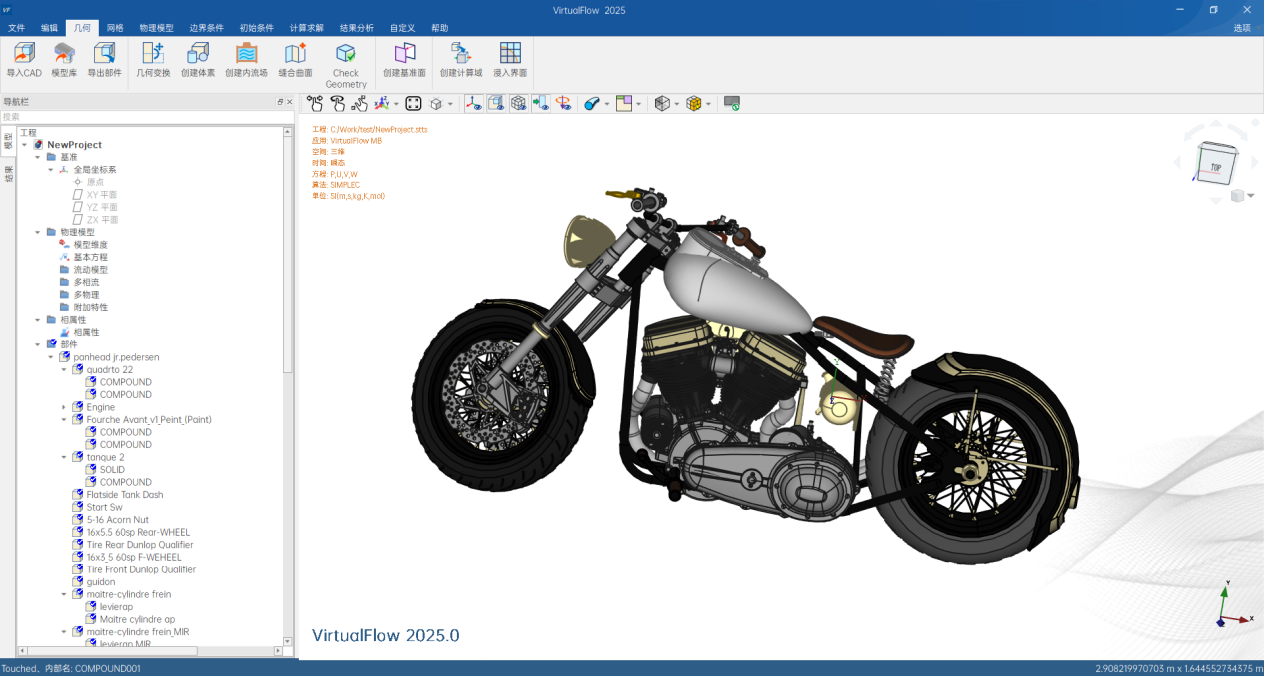Toggle coordinate axes visibility eye icon

click(474, 103)
